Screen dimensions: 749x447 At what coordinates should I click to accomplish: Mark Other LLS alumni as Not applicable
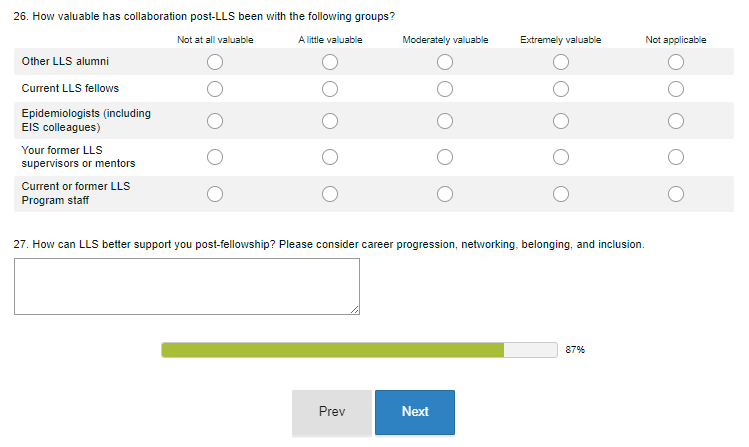pos(676,62)
